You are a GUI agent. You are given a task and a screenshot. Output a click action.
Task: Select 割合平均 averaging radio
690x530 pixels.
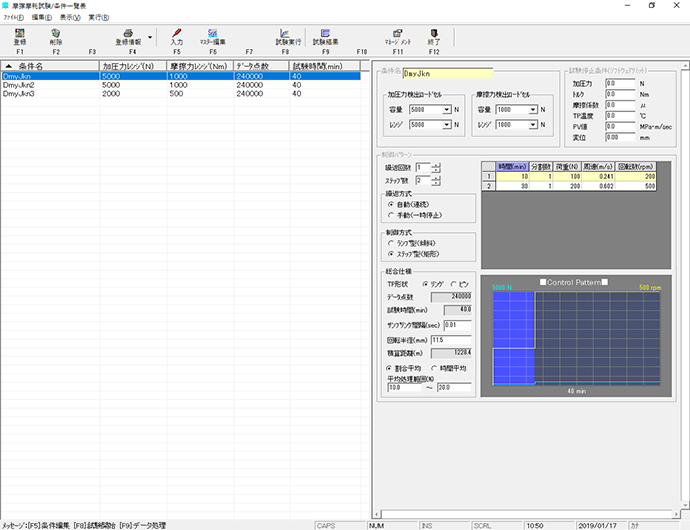(389, 368)
